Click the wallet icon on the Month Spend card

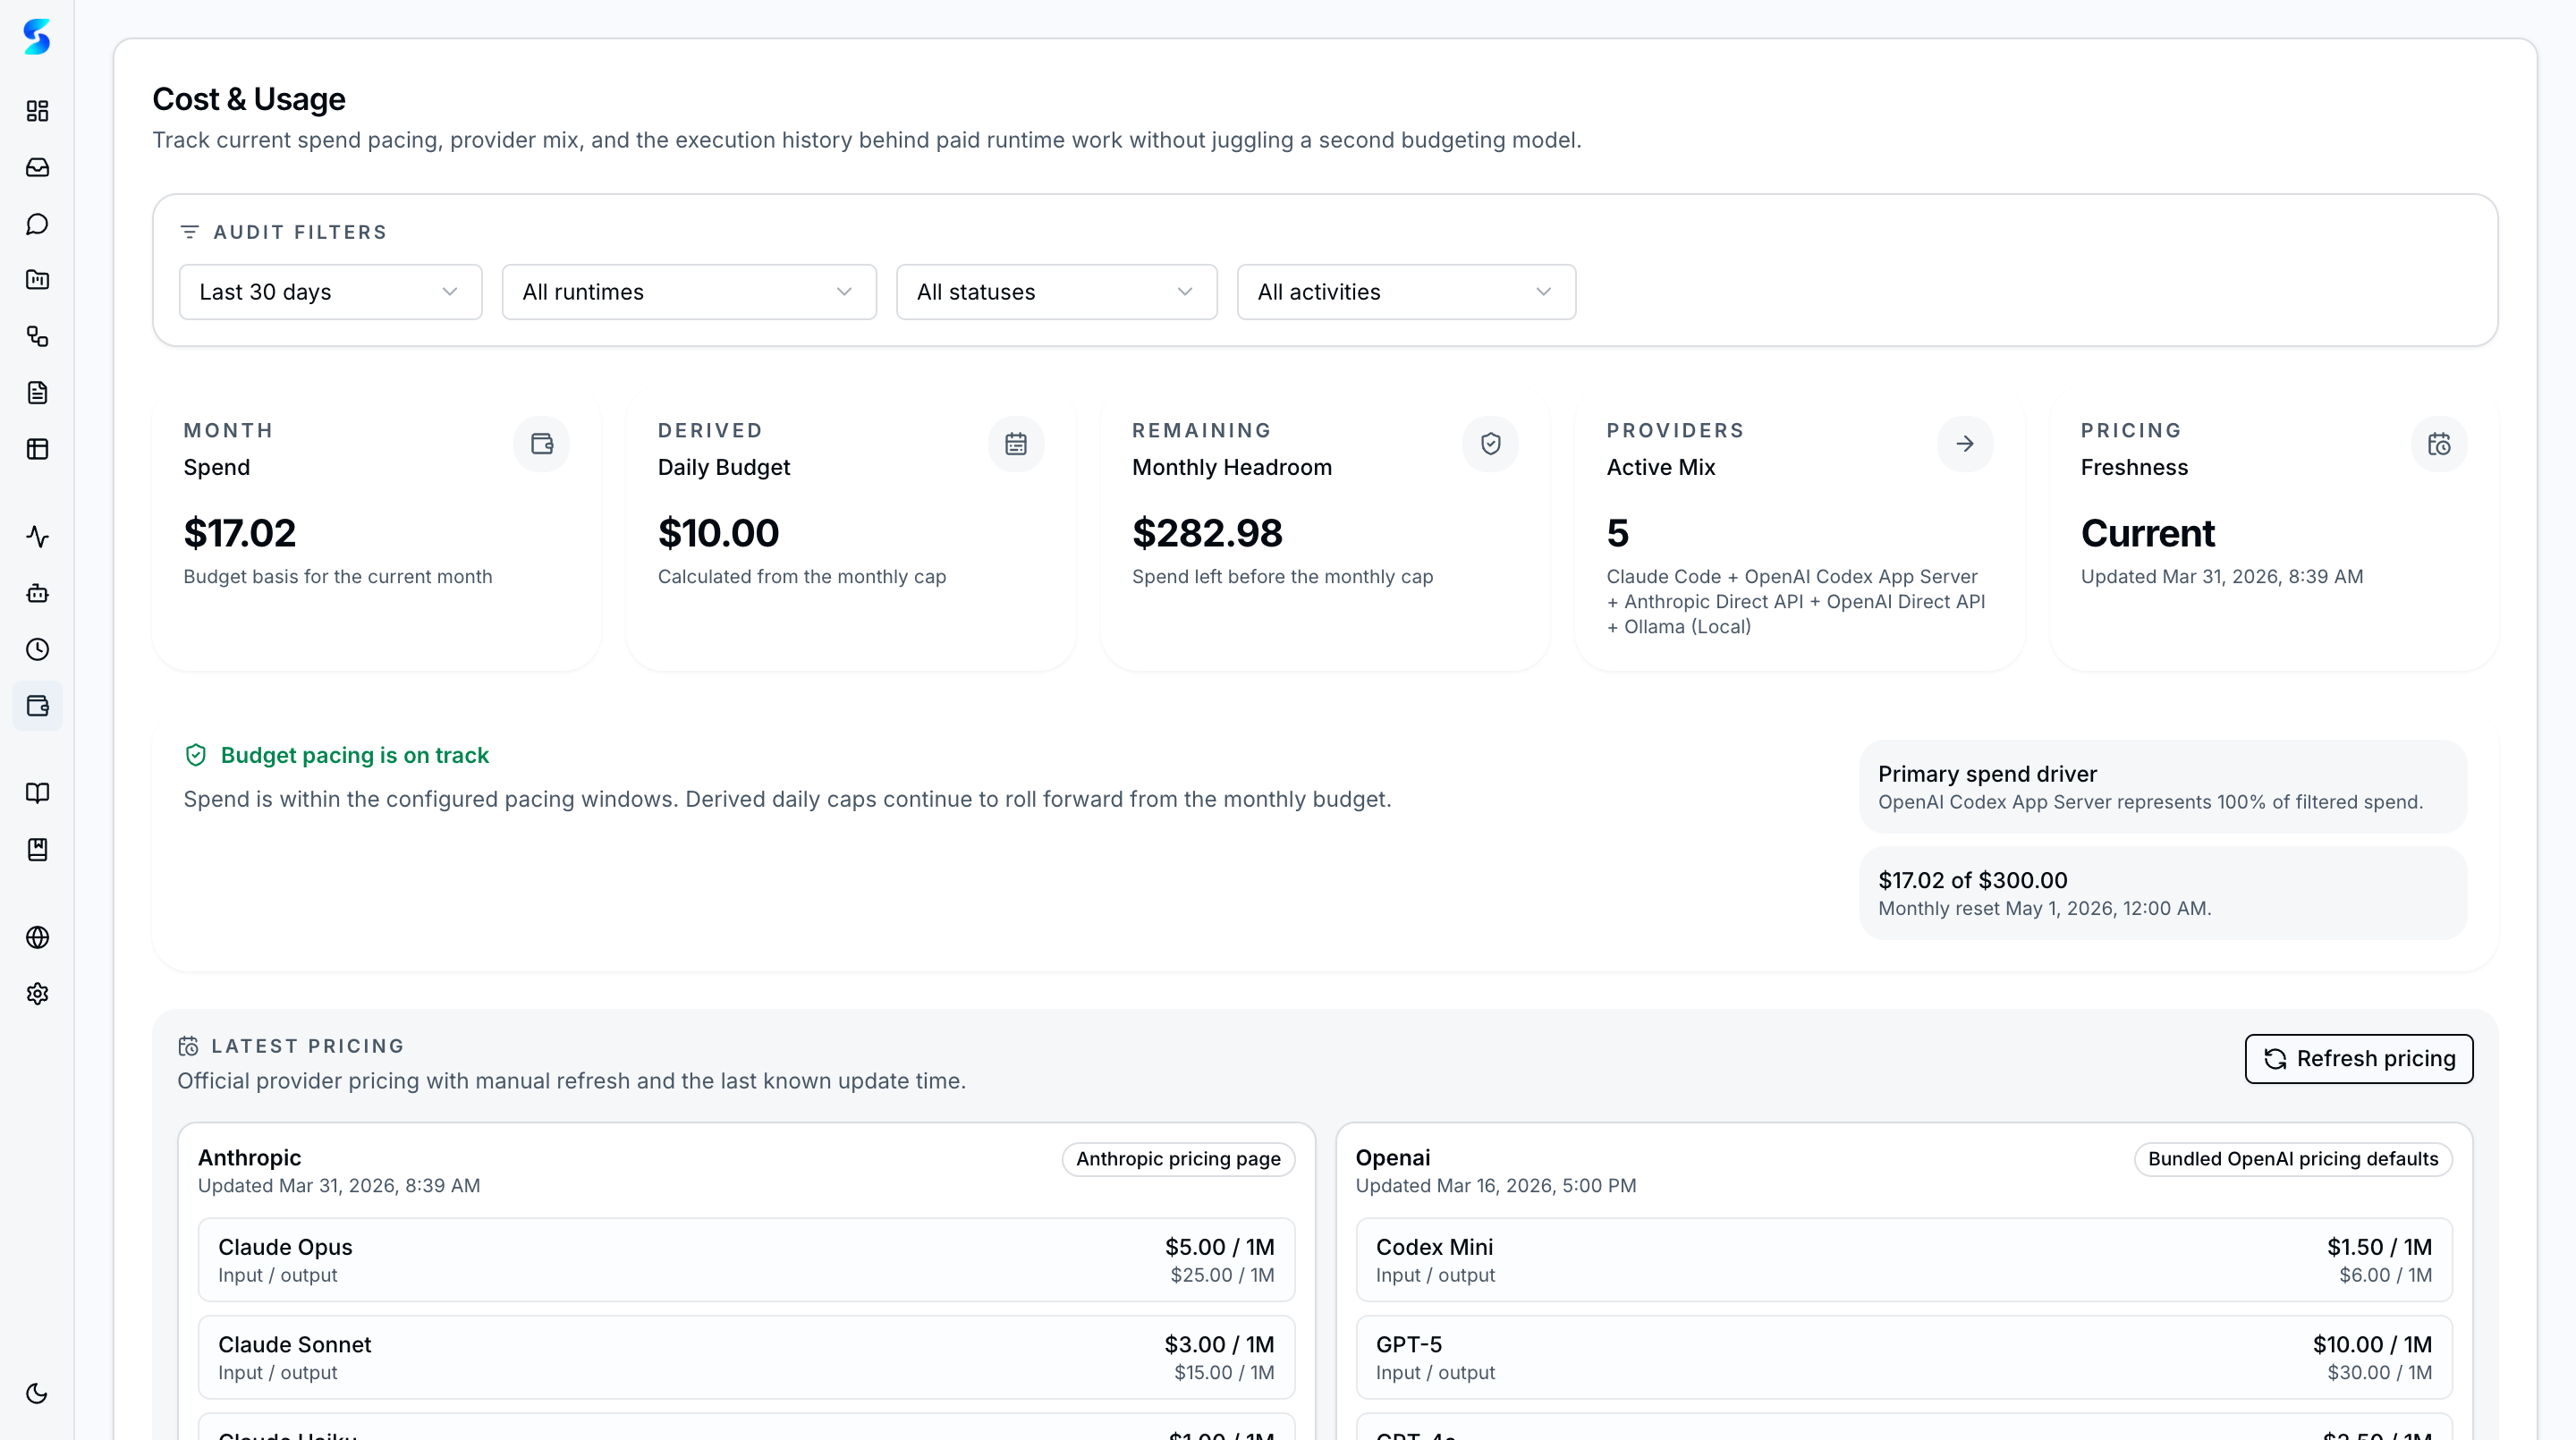pyautogui.click(x=541, y=443)
